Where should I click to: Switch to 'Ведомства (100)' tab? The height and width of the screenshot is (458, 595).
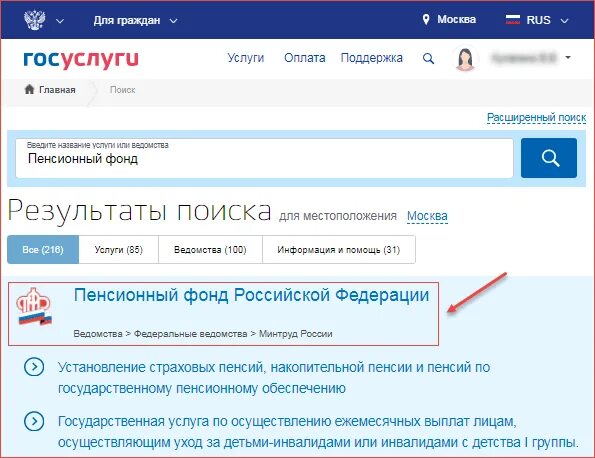(210, 250)
